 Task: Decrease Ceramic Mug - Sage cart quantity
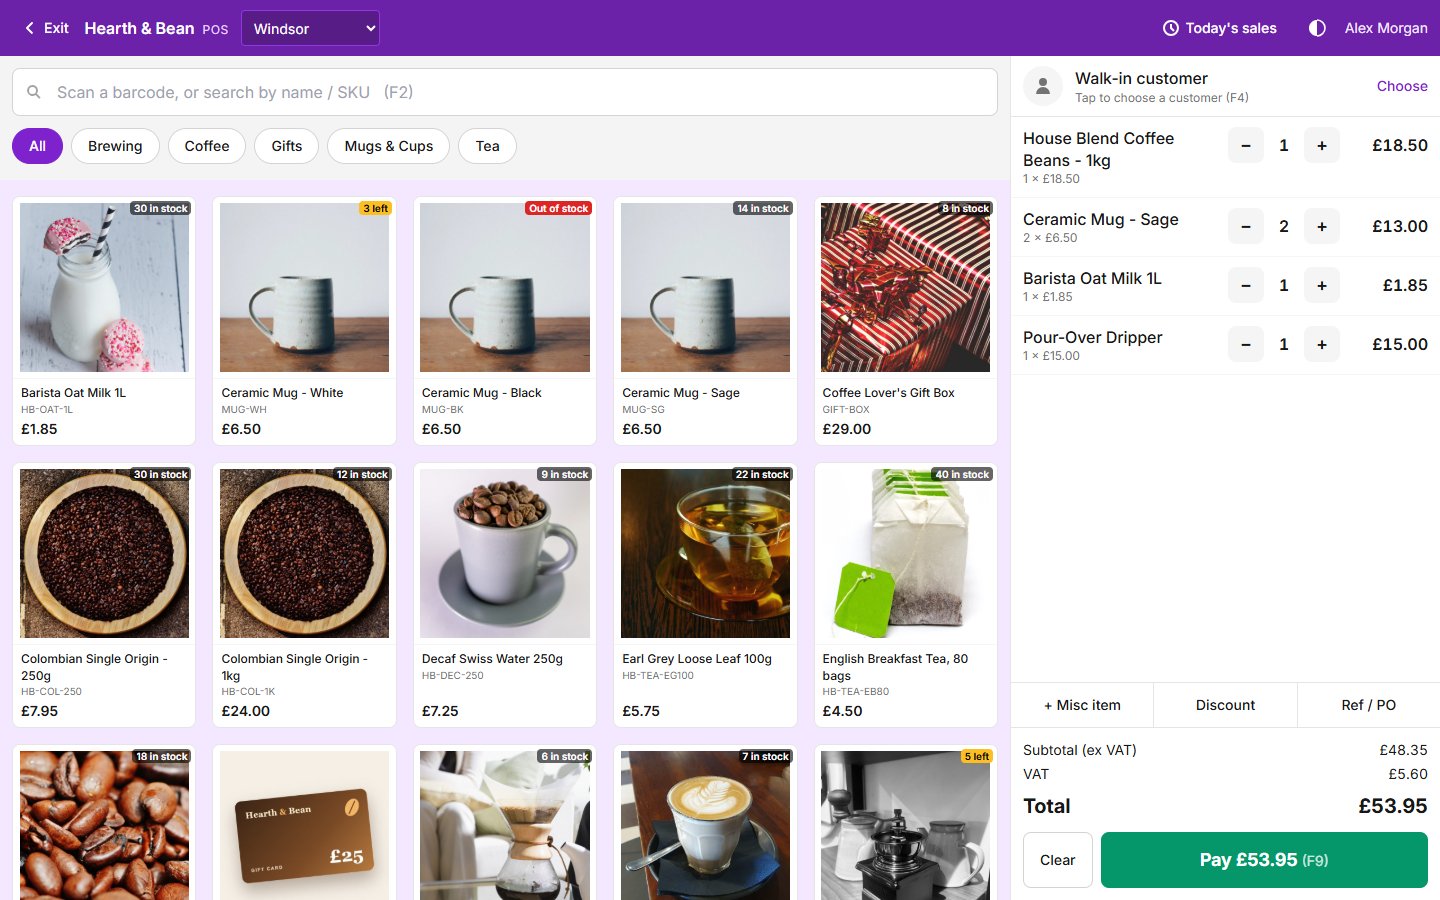tap(1246, 227)
